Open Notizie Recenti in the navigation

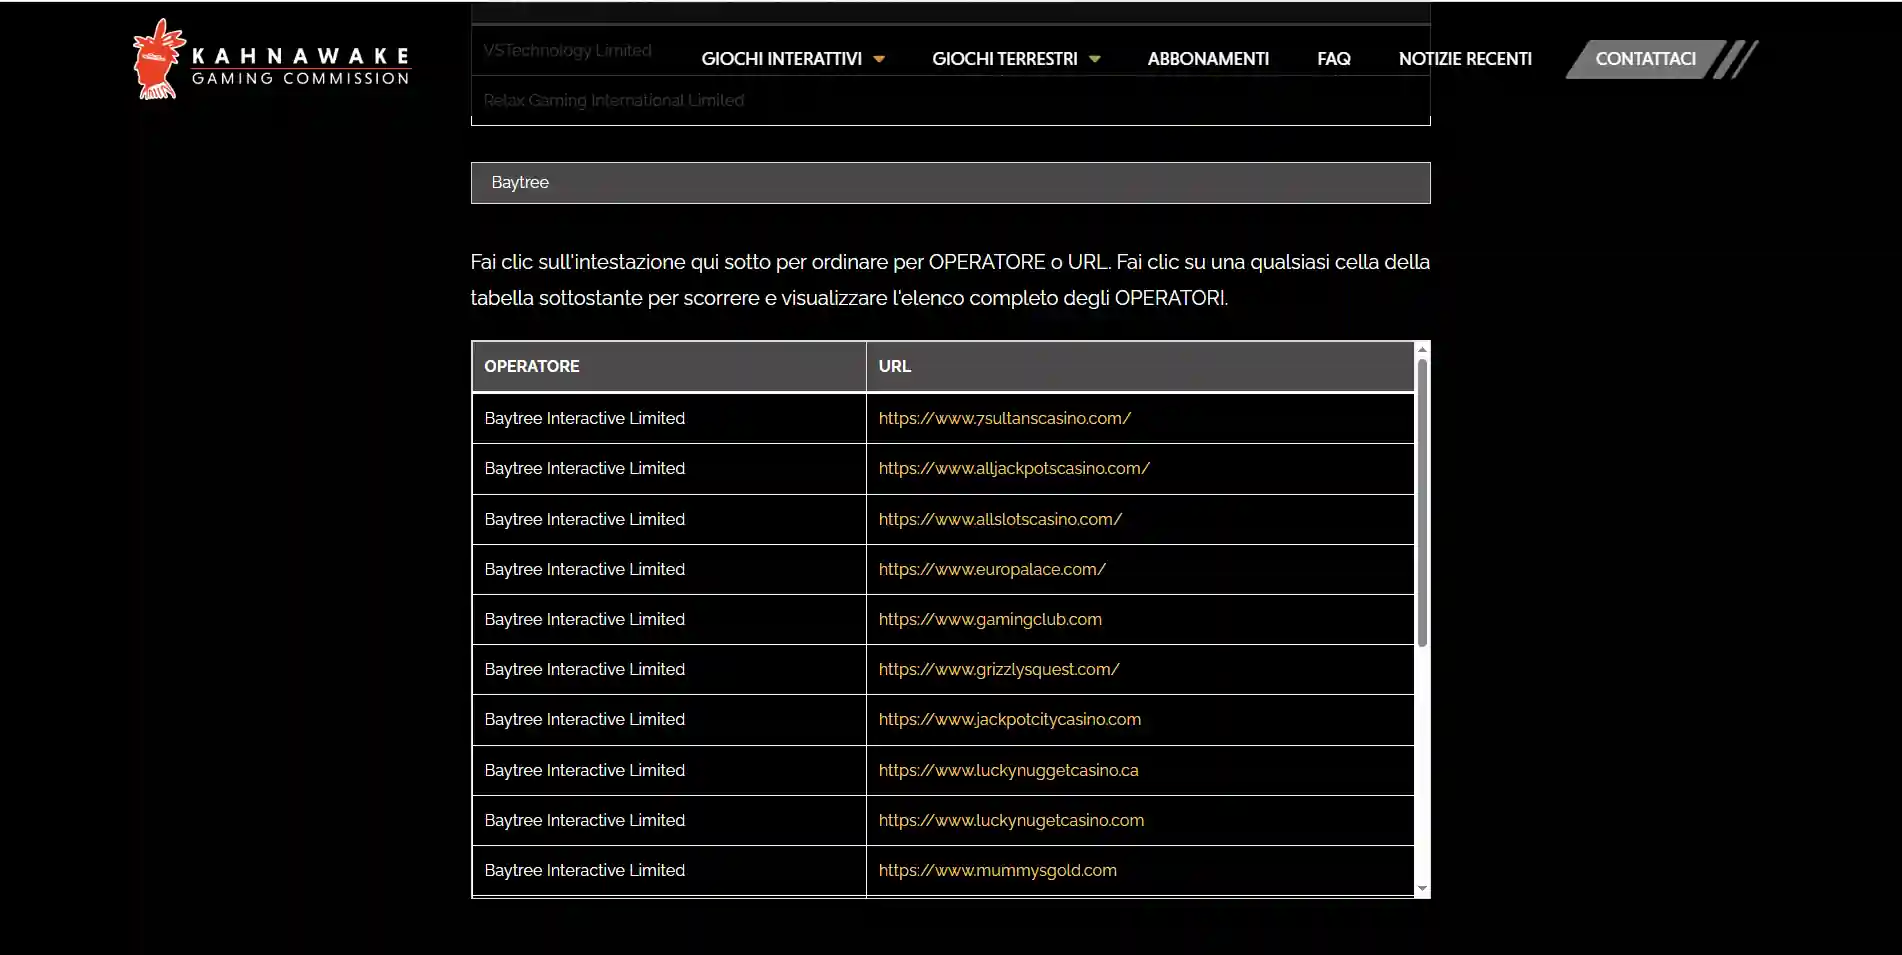pos(1465,59)
